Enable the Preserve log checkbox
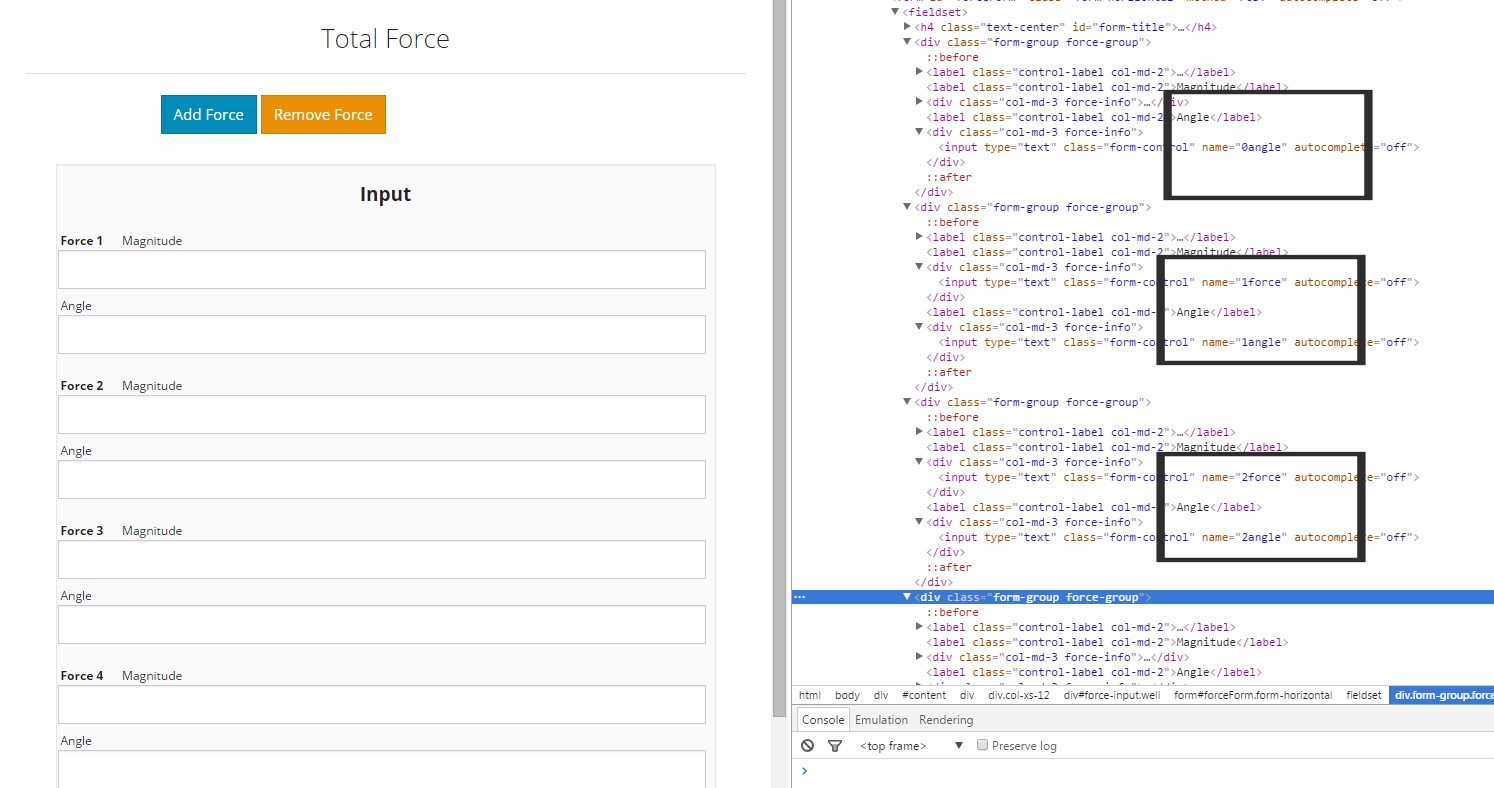The width and height of the screenshot is (1494, 788). point(983,745)
